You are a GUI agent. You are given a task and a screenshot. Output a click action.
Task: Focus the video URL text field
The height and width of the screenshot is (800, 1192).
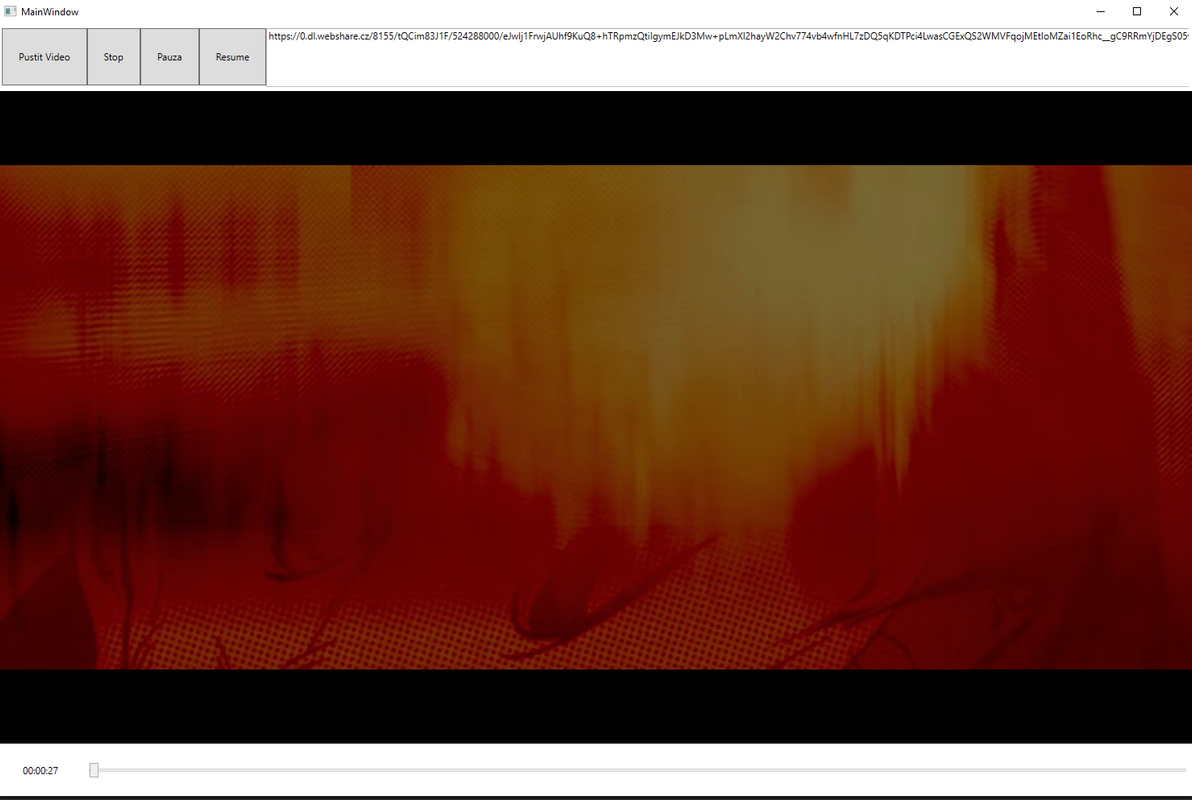[728, 57]
